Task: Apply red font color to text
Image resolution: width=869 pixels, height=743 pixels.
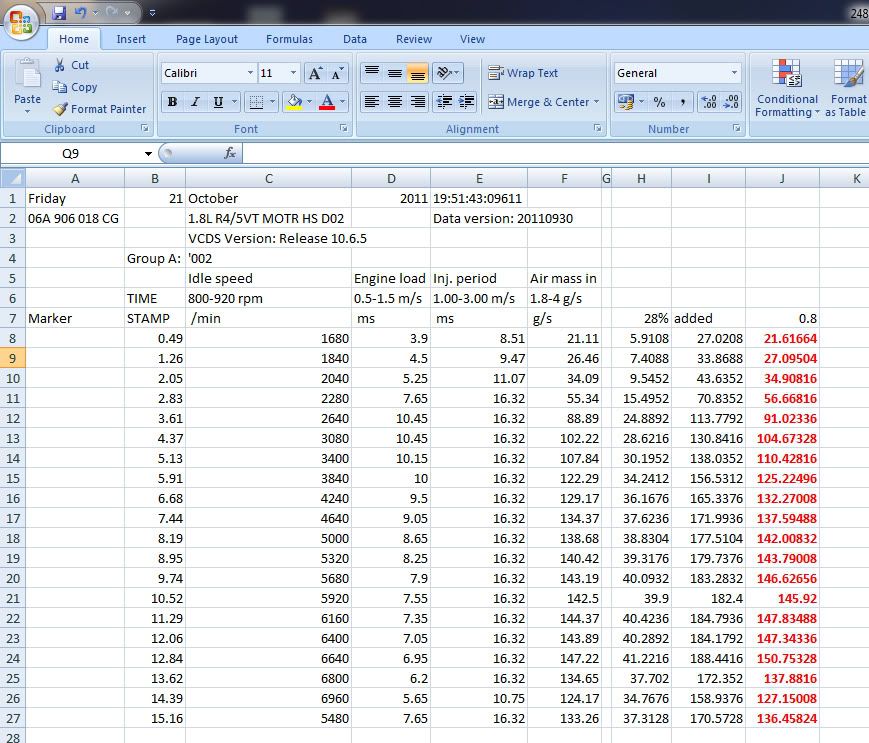Action: 327,102
